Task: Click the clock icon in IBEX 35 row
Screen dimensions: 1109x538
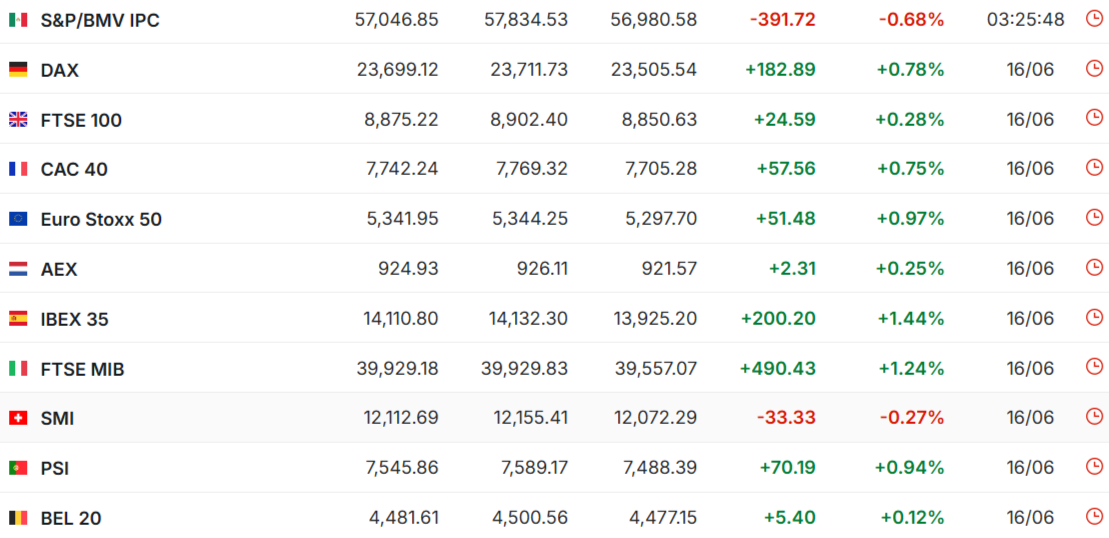Action: click(x=1093, y=317)
